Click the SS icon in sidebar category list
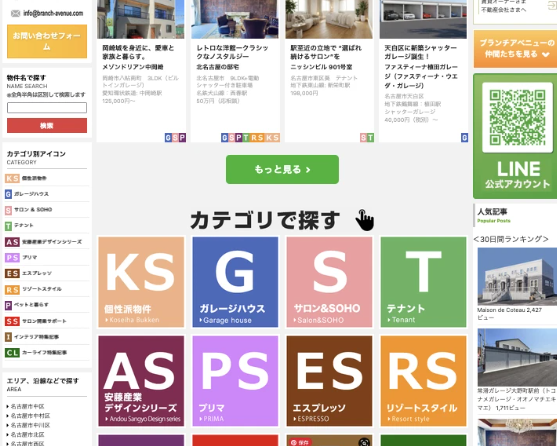 12,321
